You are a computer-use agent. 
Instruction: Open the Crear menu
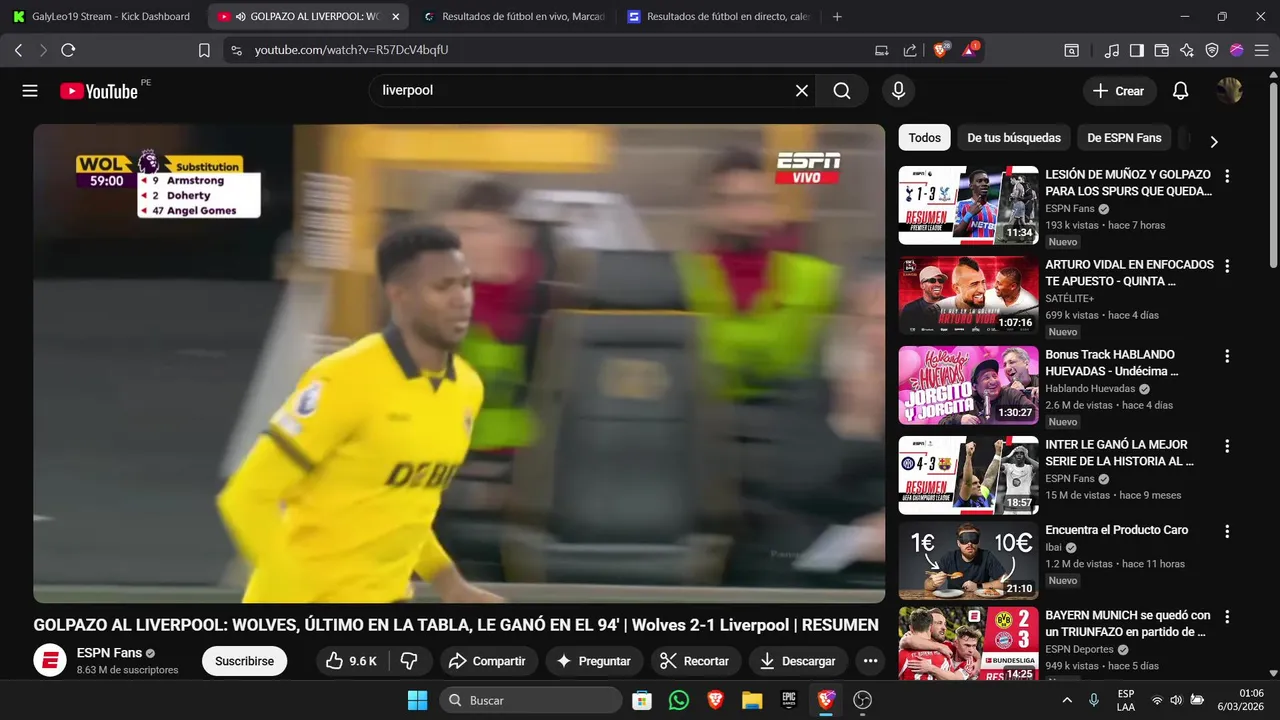[1119, 91]
